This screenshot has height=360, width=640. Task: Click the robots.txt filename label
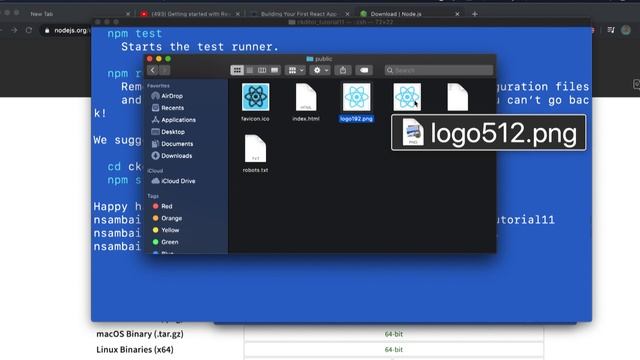coord(256,170)
